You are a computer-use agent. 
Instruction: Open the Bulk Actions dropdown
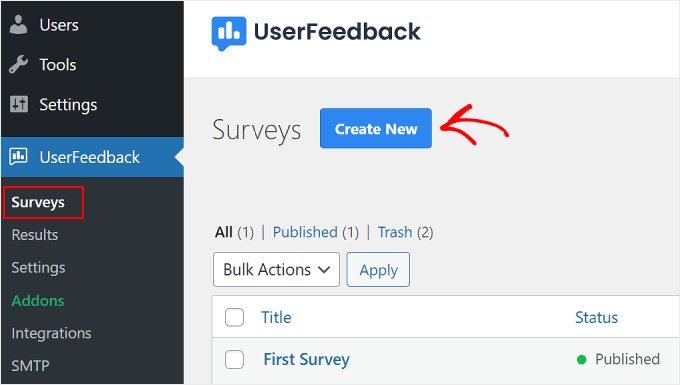click(276, 270)
